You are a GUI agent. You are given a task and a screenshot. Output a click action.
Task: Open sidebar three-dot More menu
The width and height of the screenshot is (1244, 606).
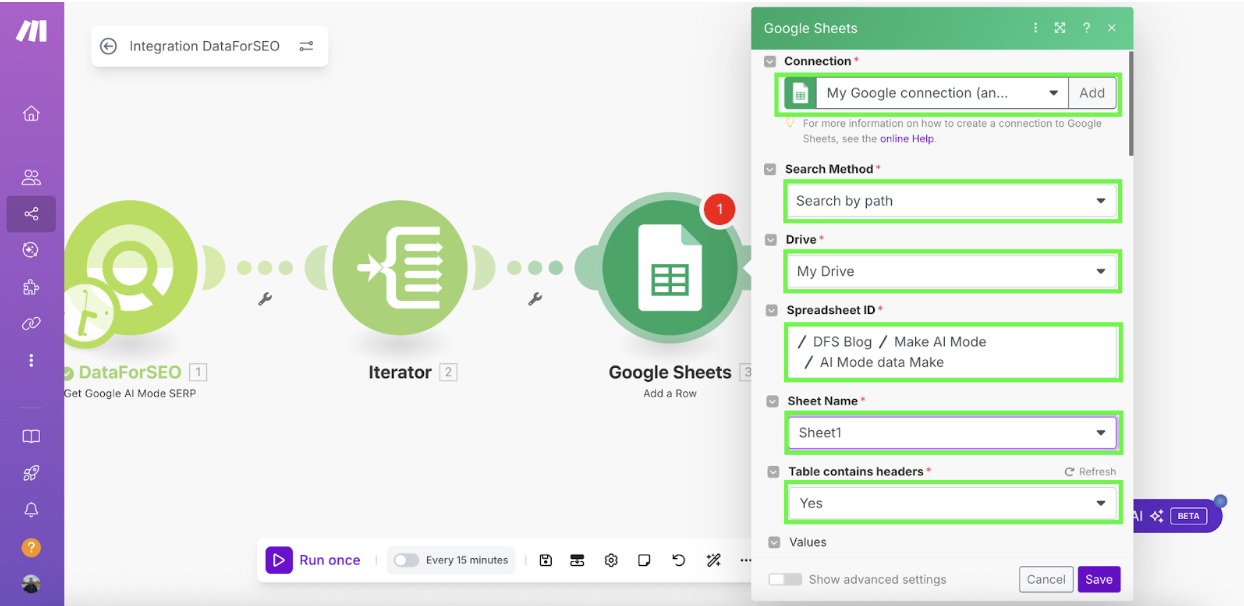(x=31, y=360)
